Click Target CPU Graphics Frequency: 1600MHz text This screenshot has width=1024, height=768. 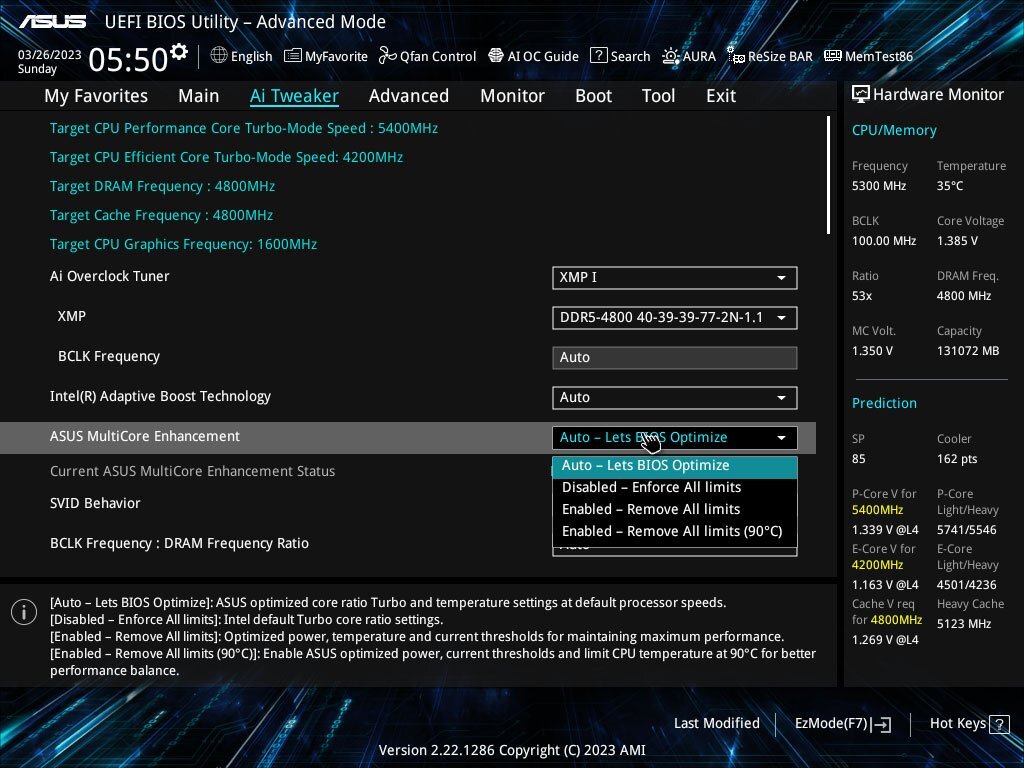pos(184,244)
